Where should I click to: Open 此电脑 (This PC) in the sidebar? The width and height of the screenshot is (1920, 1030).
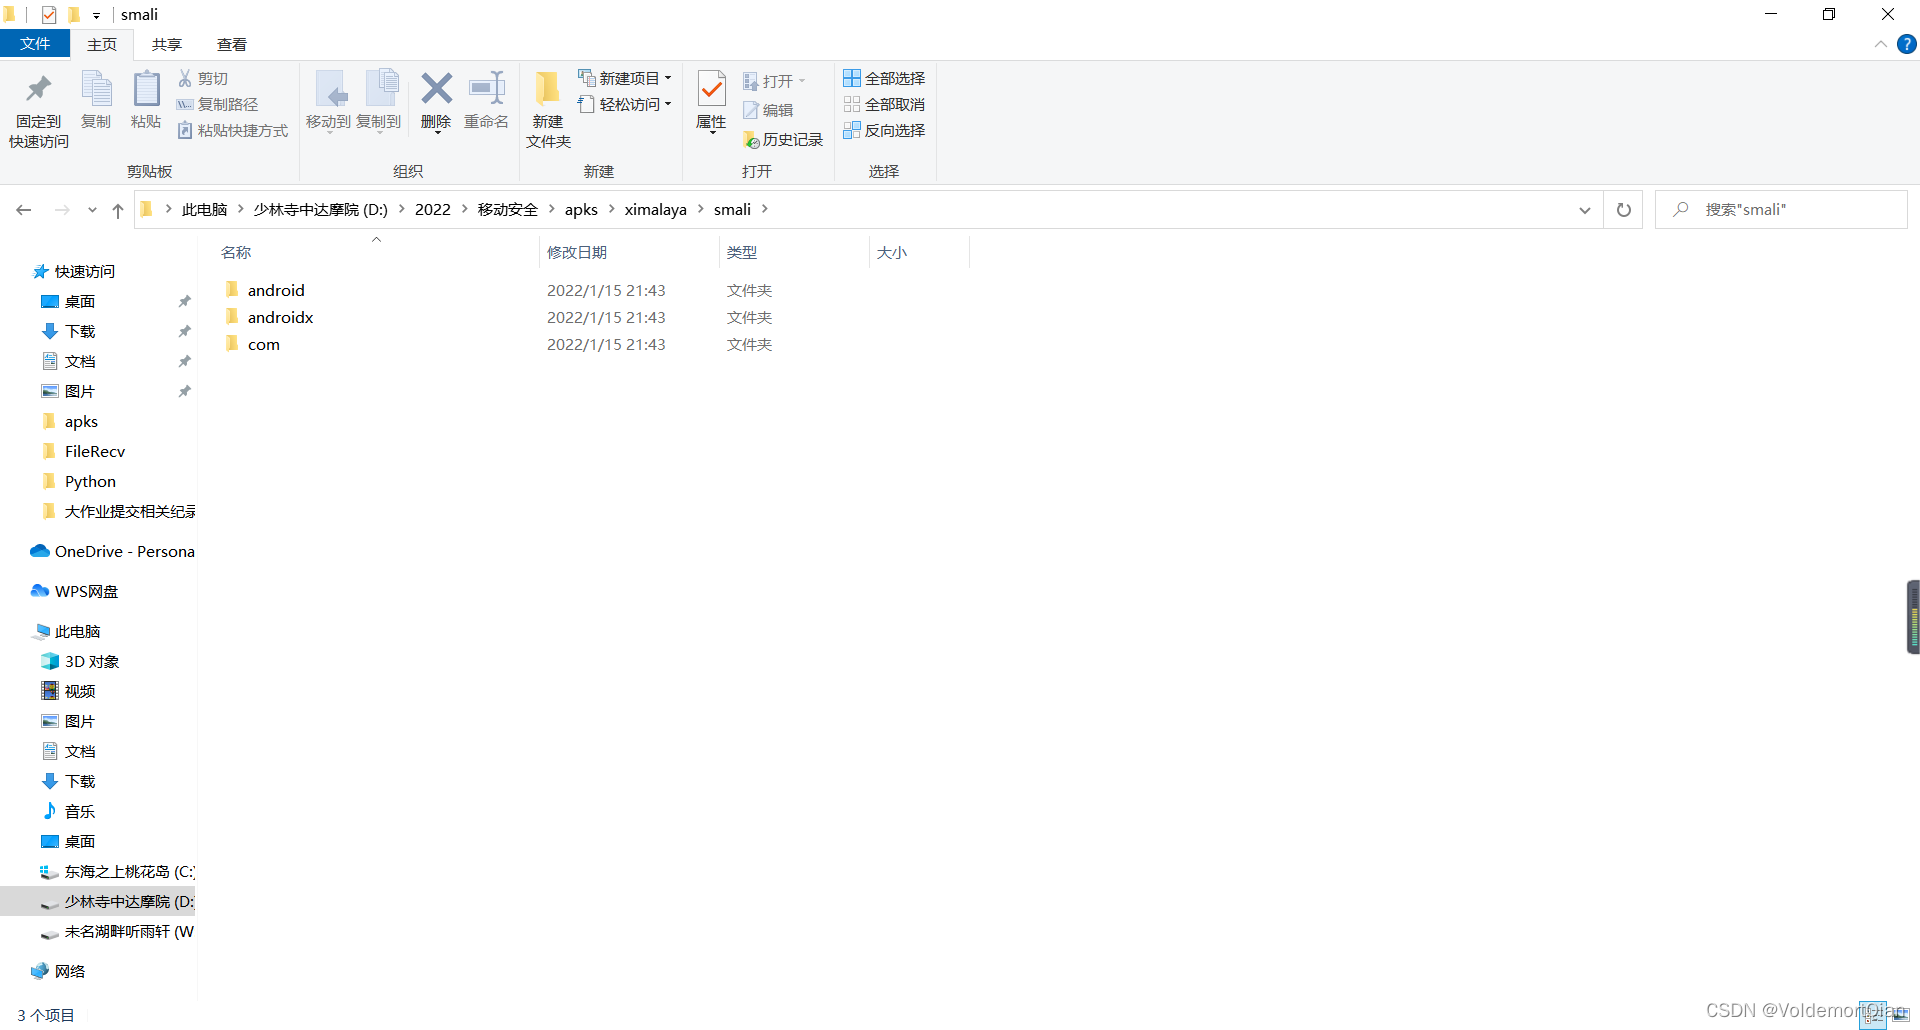pos(66,631)
